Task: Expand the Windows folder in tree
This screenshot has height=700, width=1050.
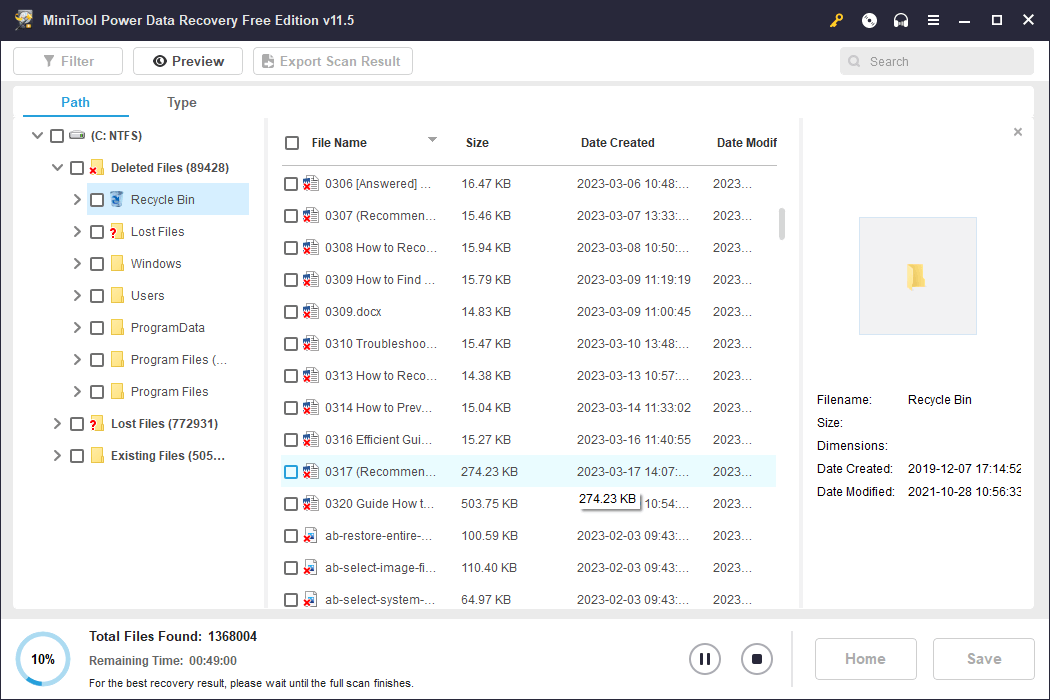Action: (x=77, y=264)
